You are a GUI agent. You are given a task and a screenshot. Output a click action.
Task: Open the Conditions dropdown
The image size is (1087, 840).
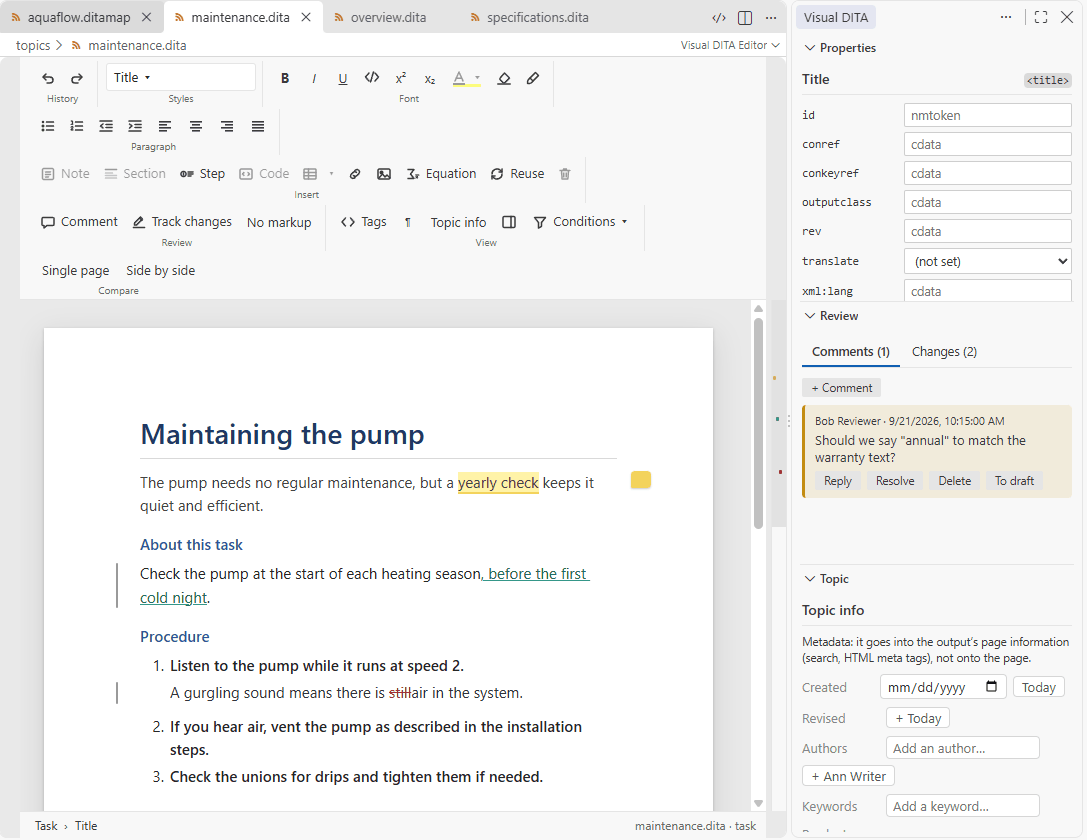[581, 222]
